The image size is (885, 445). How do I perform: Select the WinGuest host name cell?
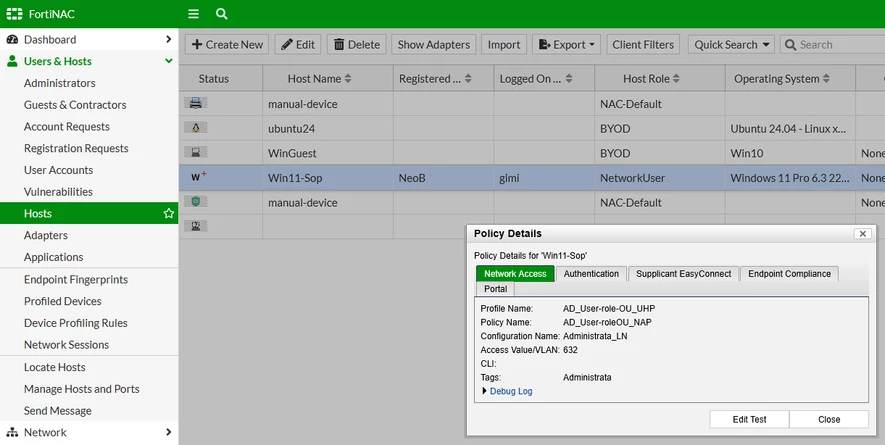pos(327,153)
